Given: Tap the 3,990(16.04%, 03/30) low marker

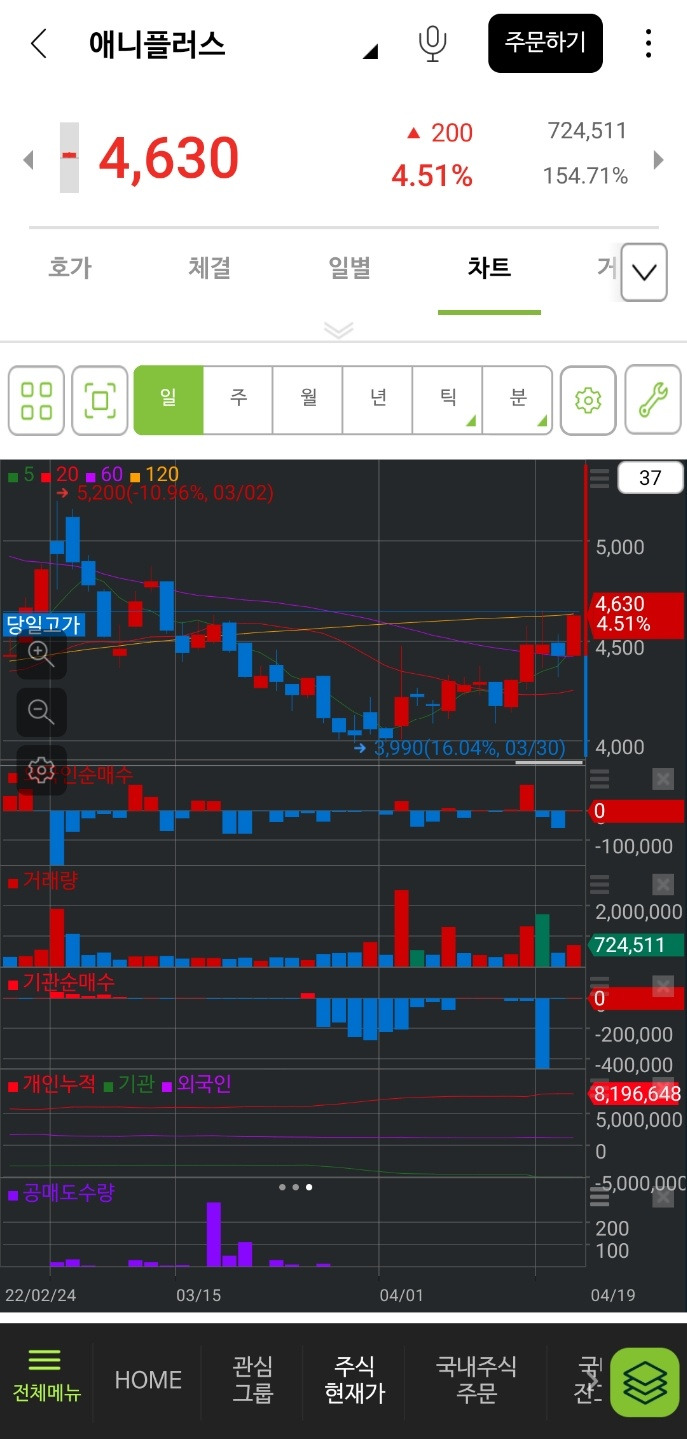Looking at the screenshot, I should click(x=461, y=747).
